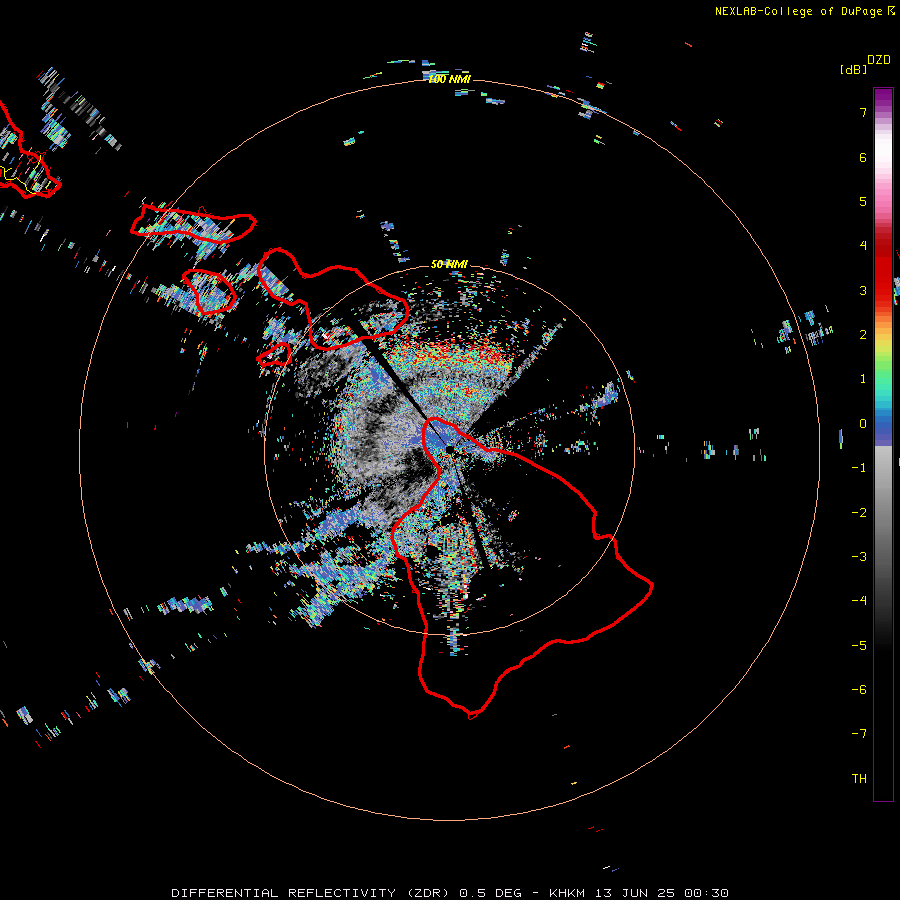Click the 0 value on the color scale
This screenshot has width=900, height=900.
(863, 424)
